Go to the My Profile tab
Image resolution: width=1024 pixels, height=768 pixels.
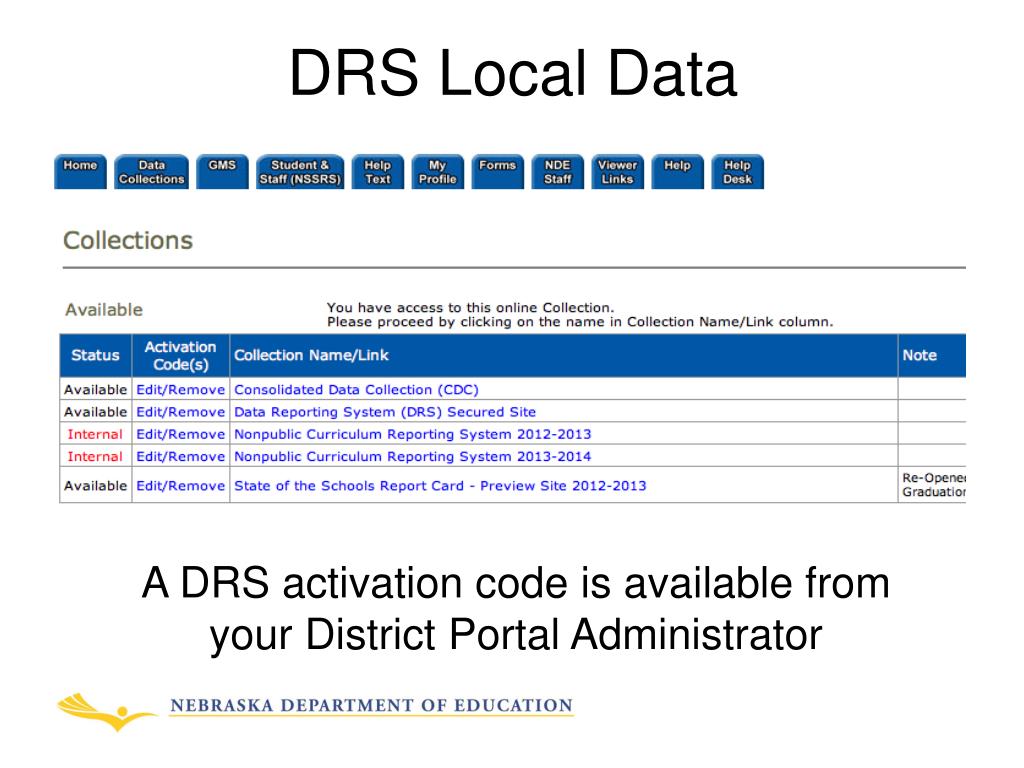pyautogui.click(x=438, y=172)
